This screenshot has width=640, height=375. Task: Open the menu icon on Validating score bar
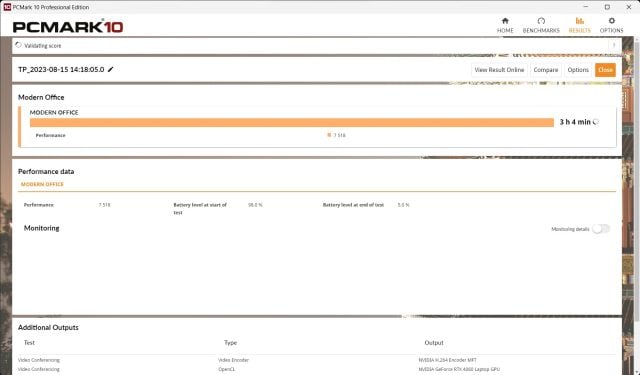pos(614,45)
